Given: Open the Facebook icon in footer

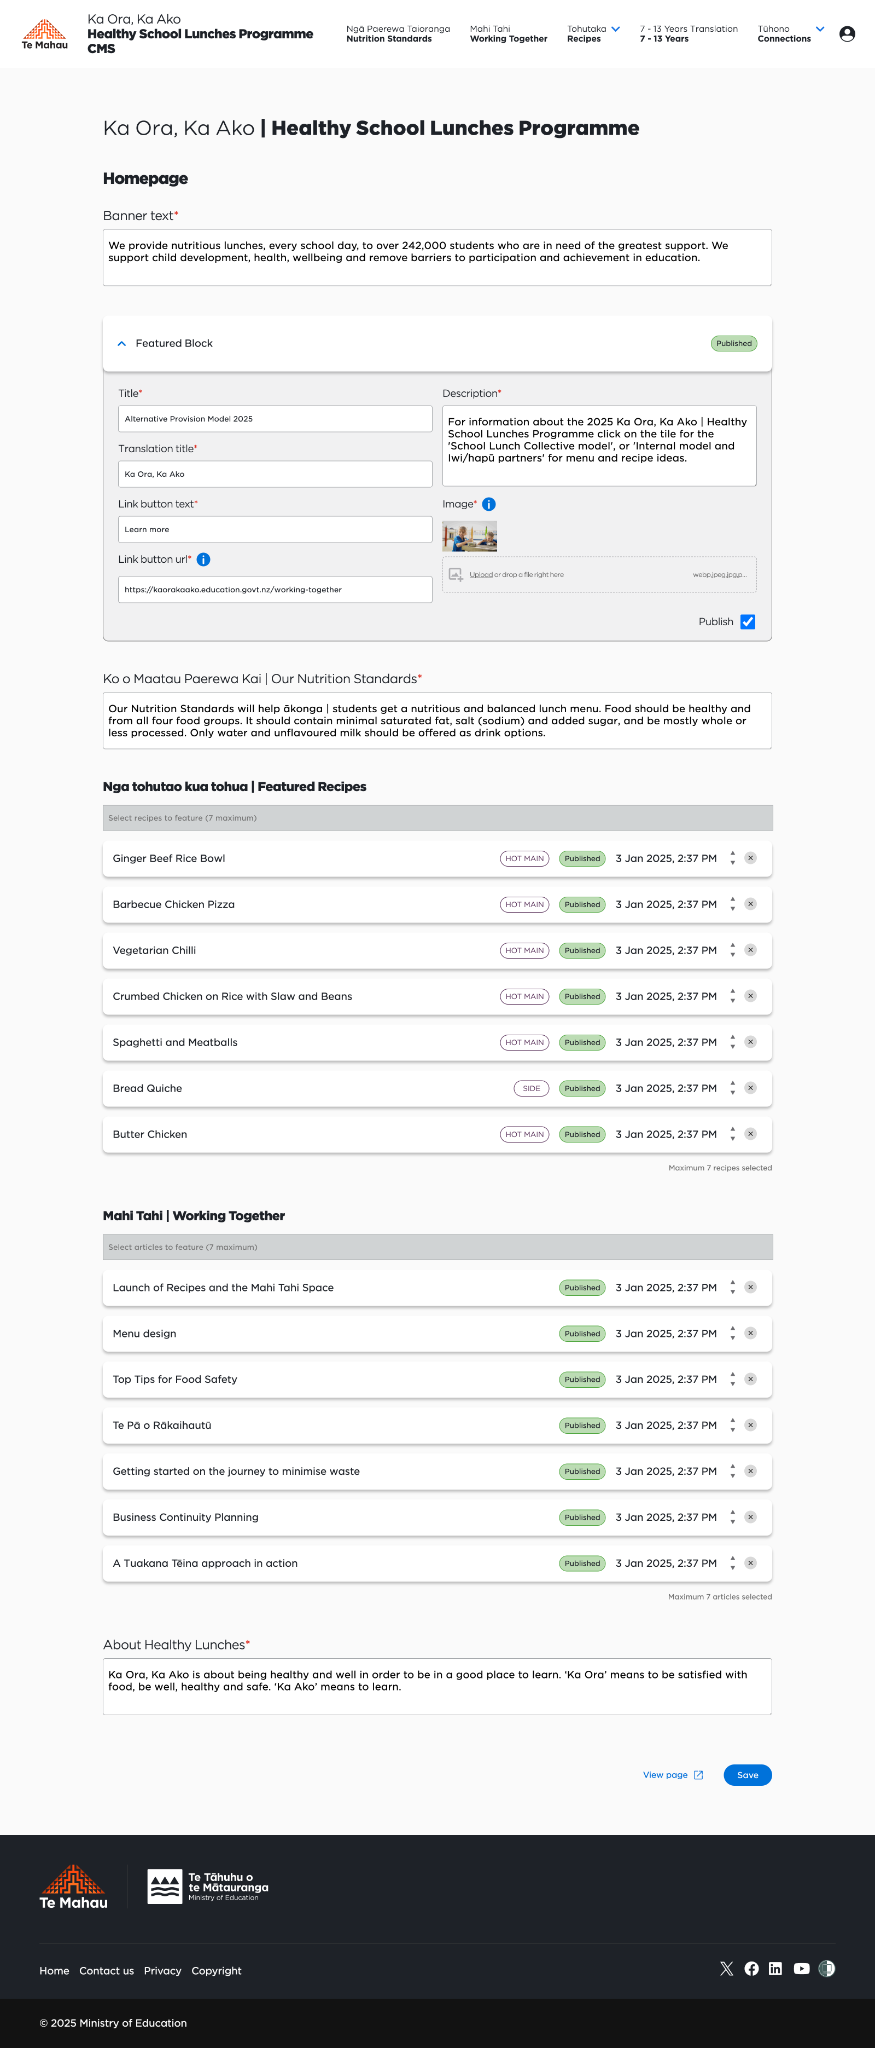Looking at the screenshot, I should tap(751, 1968).
